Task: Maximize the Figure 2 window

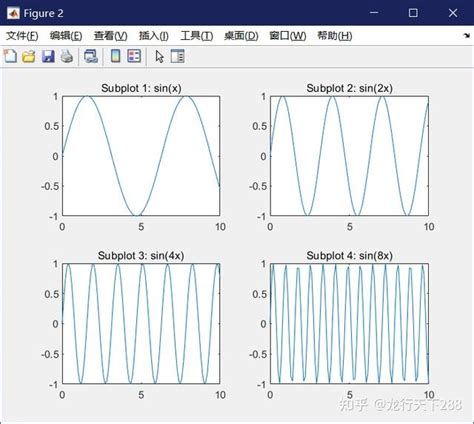Action: (x=413, y=13)
